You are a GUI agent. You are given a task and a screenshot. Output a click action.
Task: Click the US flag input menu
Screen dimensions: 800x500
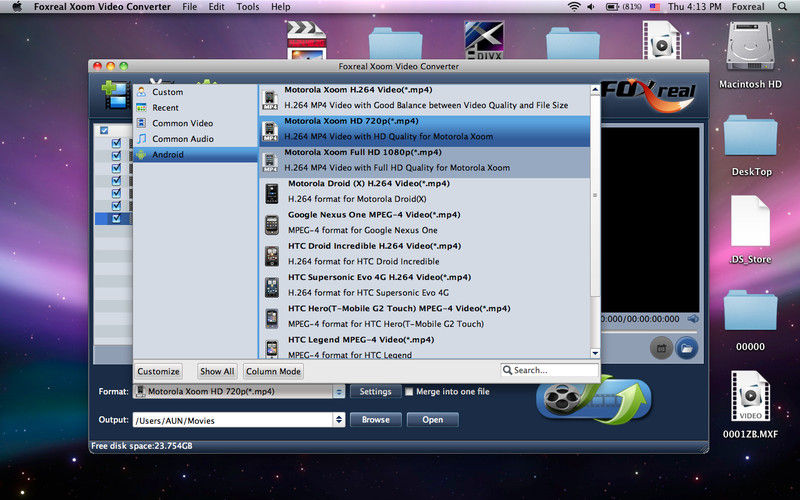pyautogui.click(x=655, y=7)
